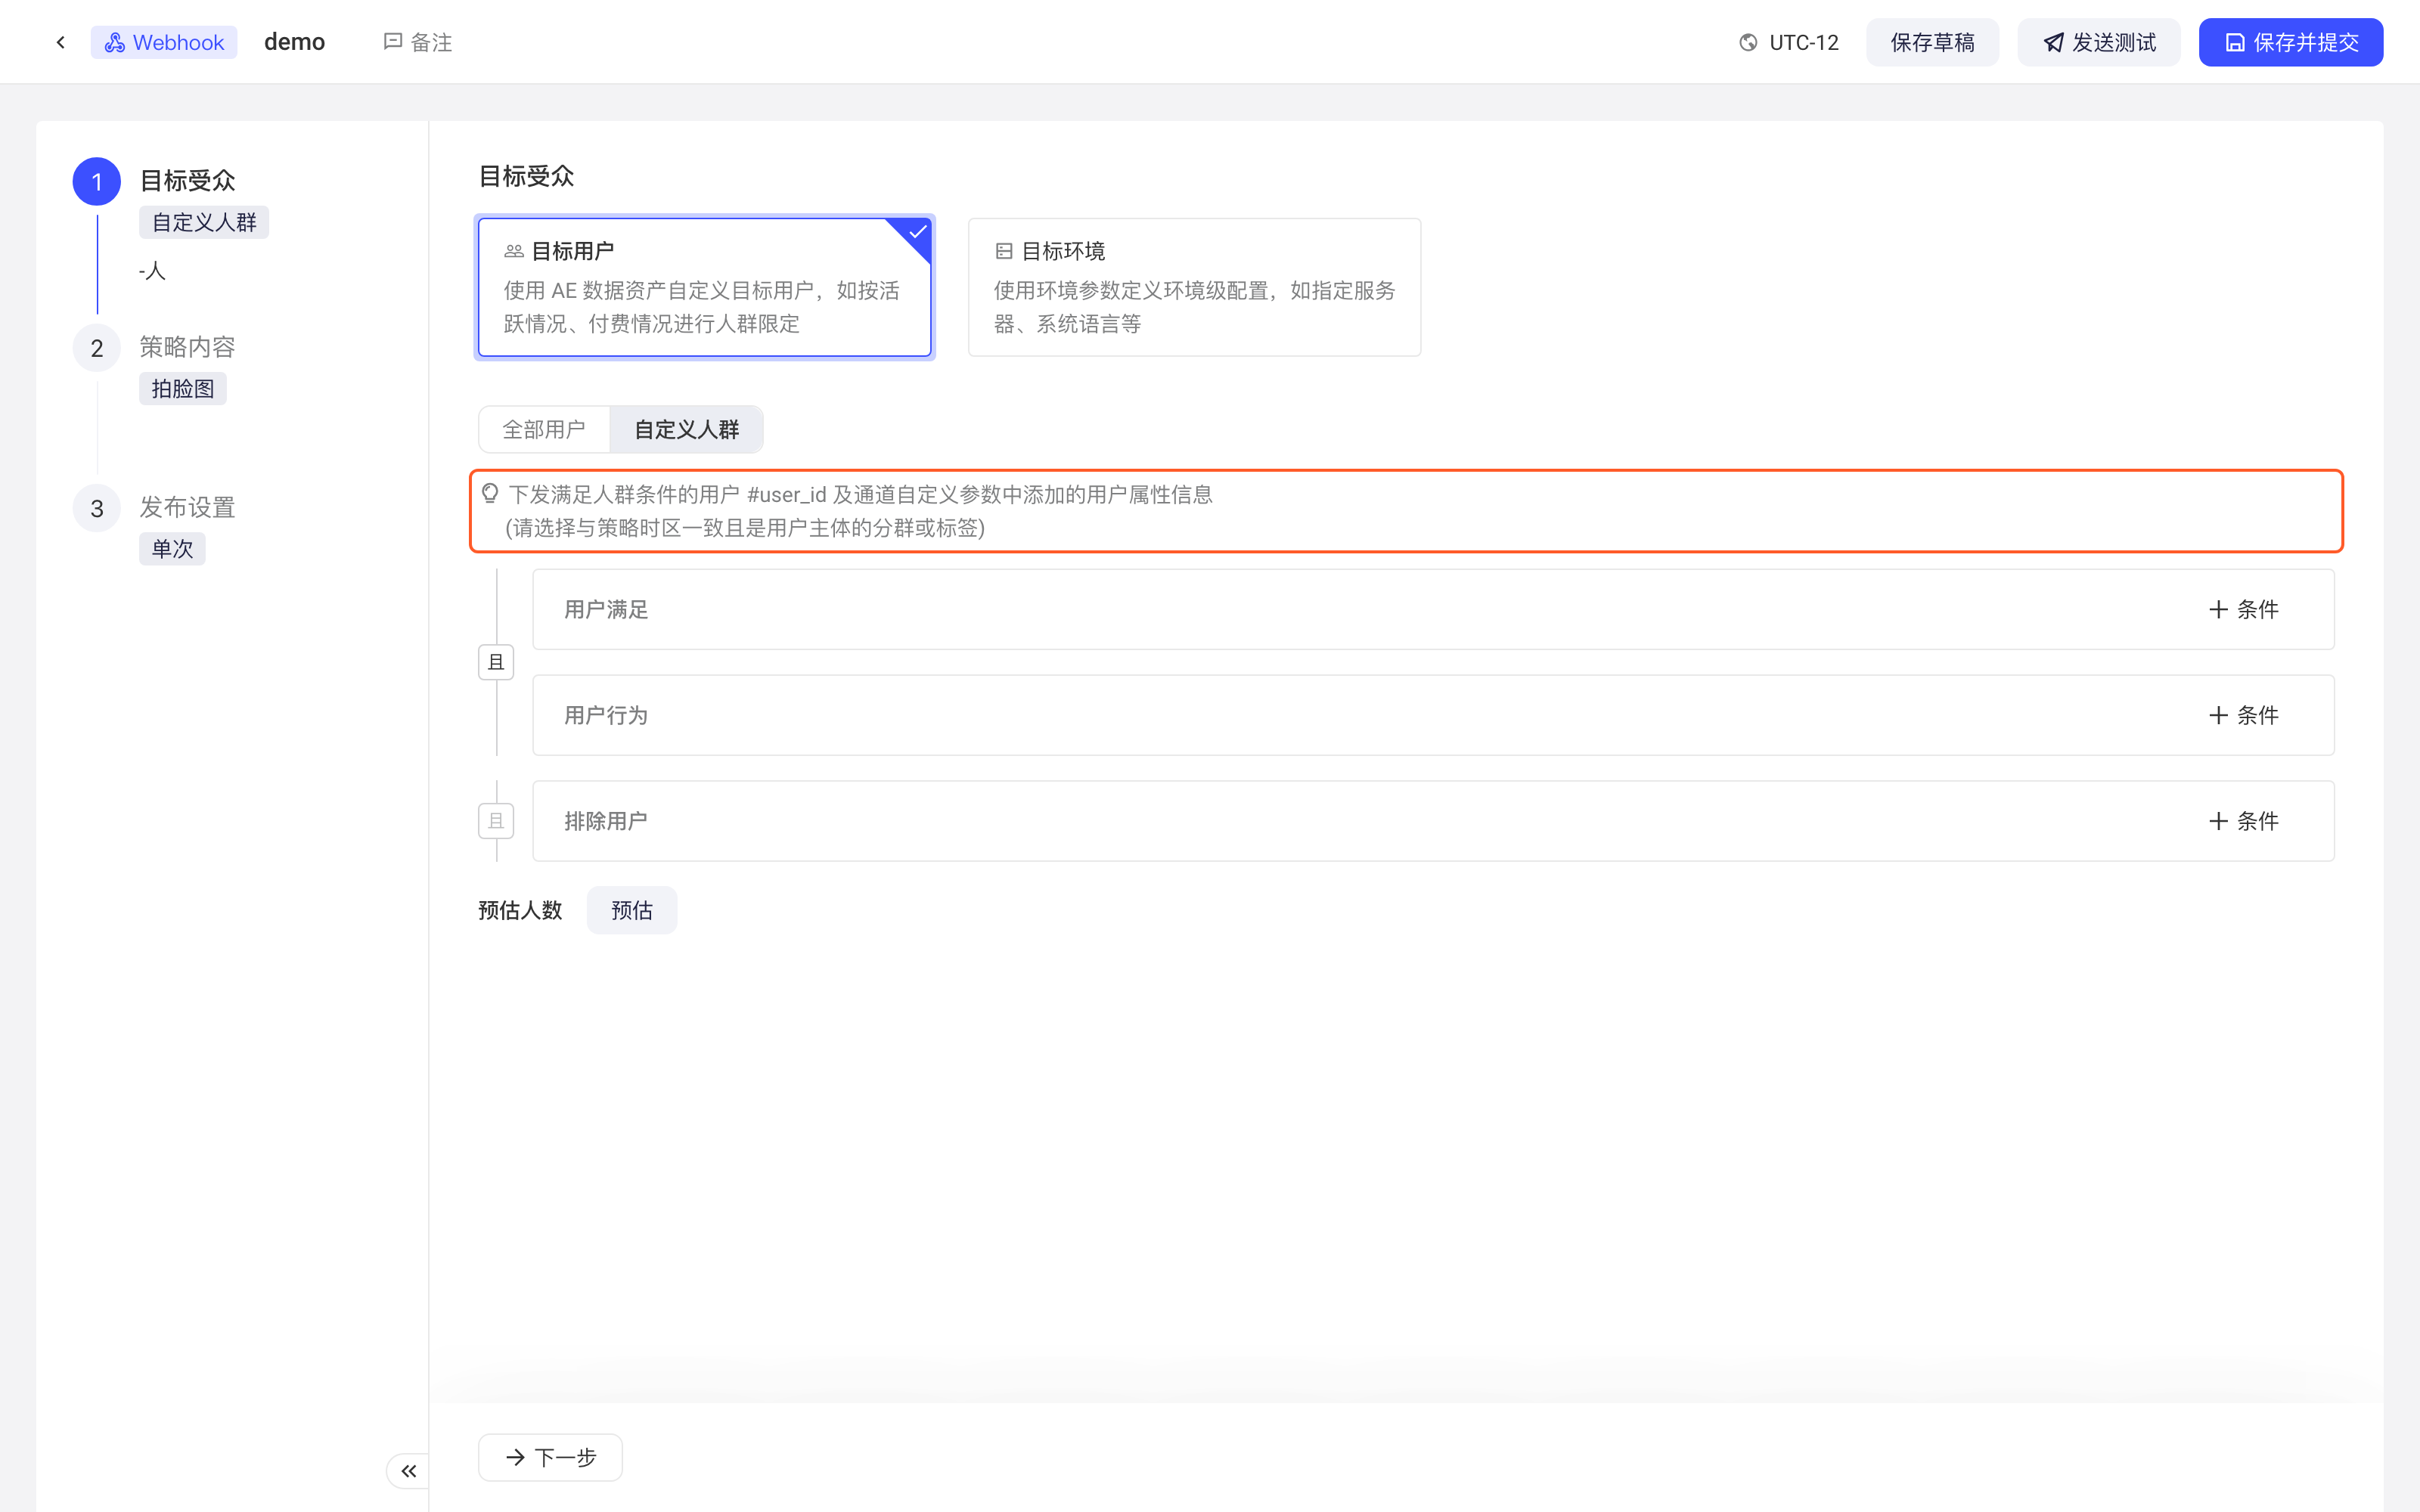Click 发送测试 button
Image resolution: width=2420 pixels, height=1512 pixels.
(x=2098, y=42)
